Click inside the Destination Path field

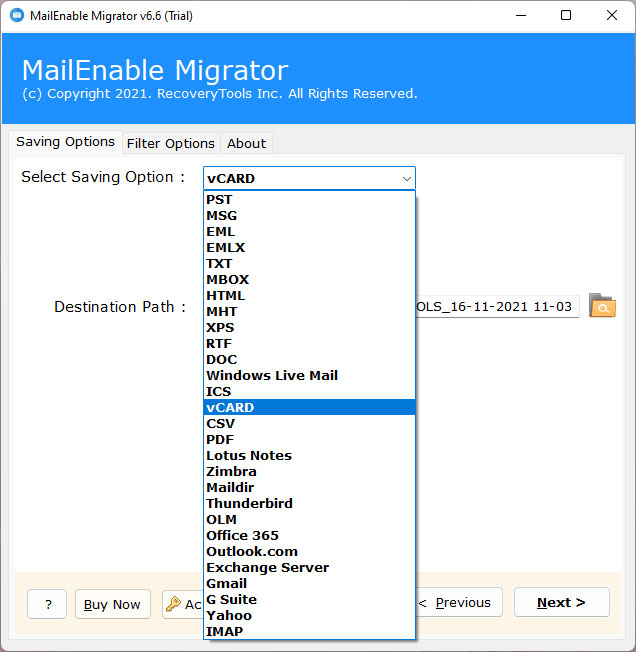coord(497,307)
